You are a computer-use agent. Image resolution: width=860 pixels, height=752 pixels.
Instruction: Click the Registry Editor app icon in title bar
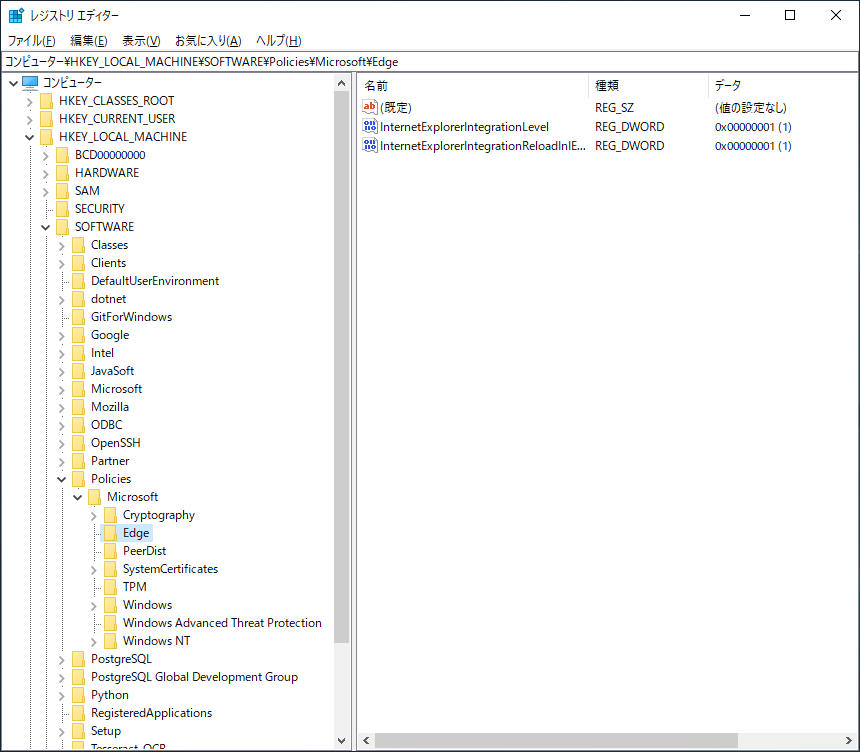pos(16,15)
